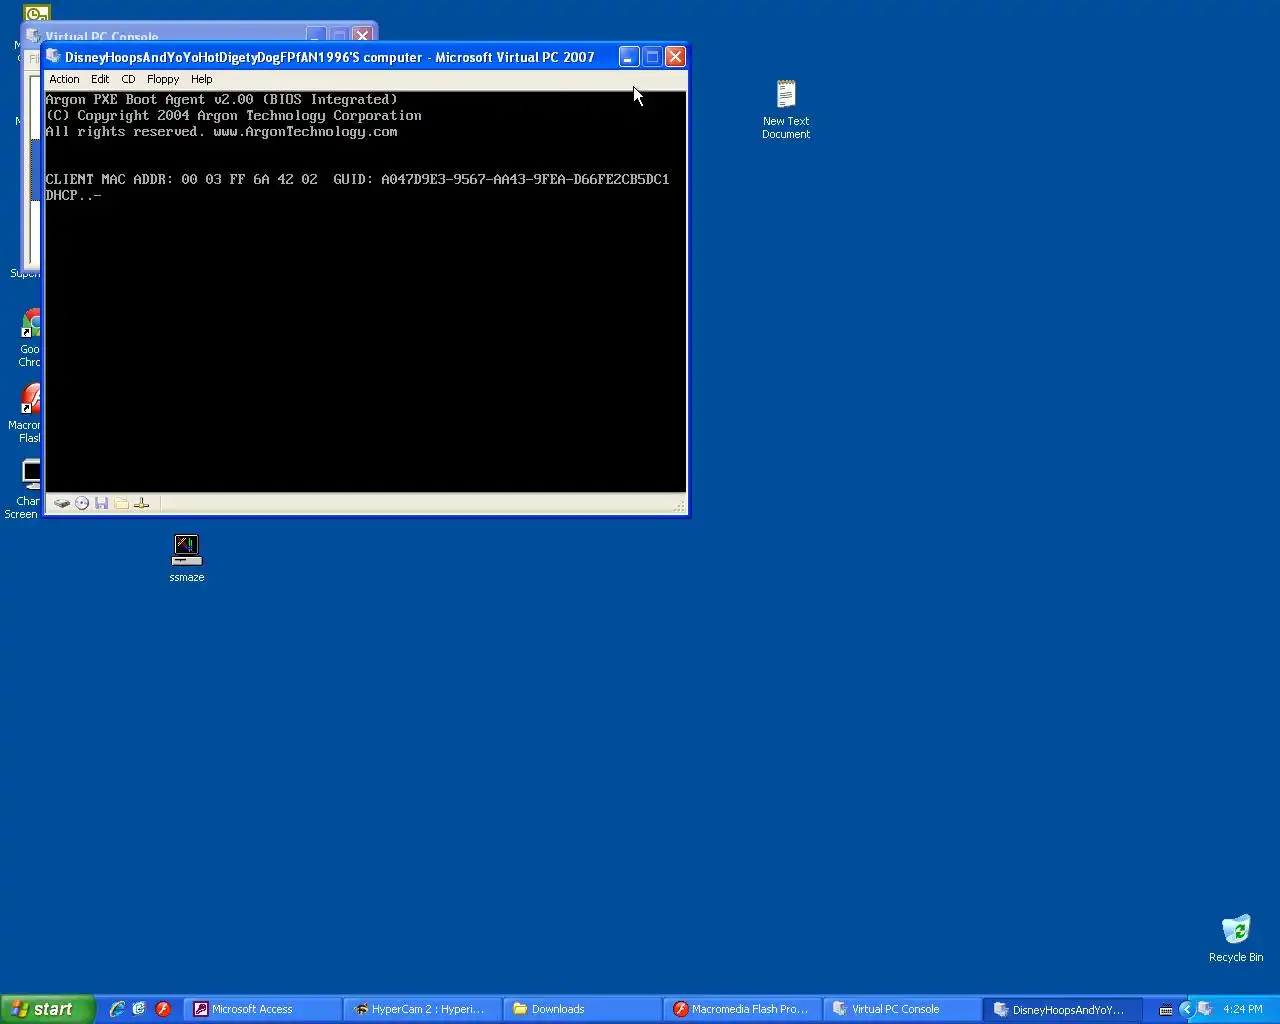1280x1024 pixels.
Task: Click the virtual machine window title icon
Action: [x=54, y=57]
